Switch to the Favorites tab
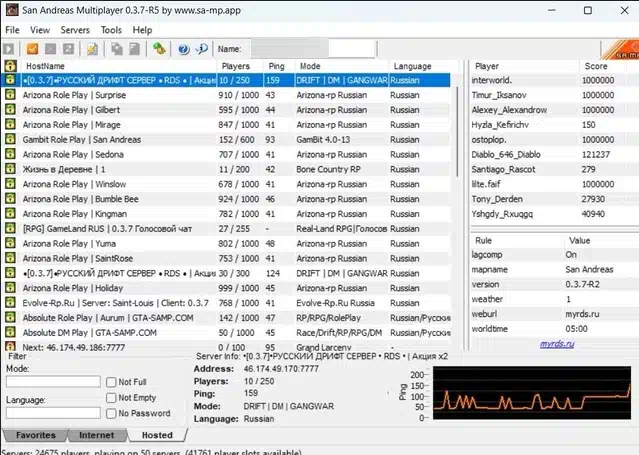This screenshot has height=455, width=639. [35, 435]
